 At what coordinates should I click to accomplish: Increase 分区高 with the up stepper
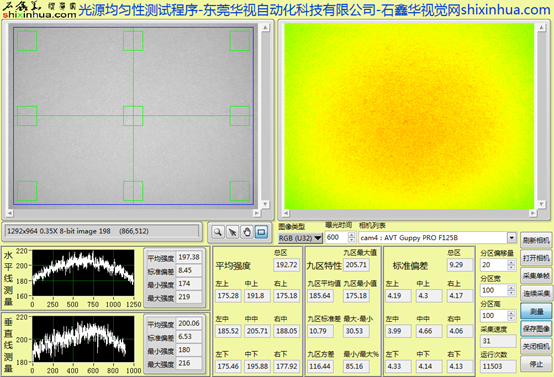tap(511, 313)
